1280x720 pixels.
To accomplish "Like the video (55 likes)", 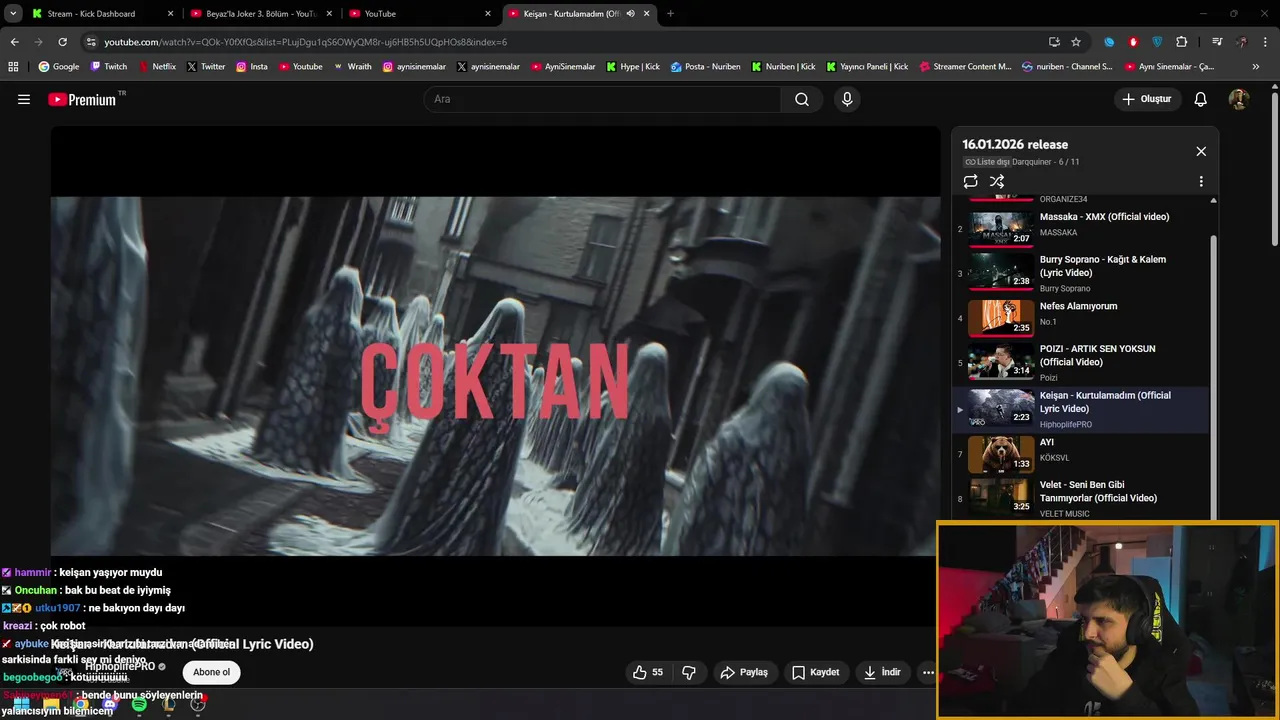I will click(x=648, y=672).
